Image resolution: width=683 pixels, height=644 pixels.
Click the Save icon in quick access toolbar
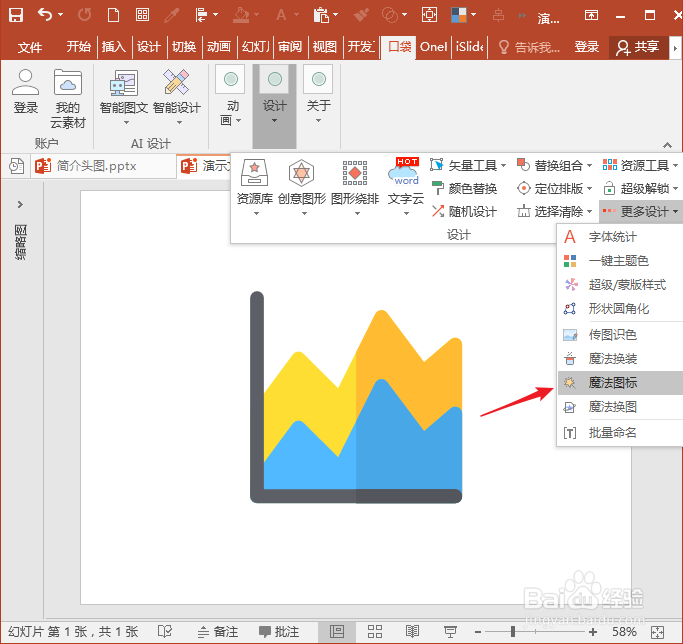click(15, 15)
